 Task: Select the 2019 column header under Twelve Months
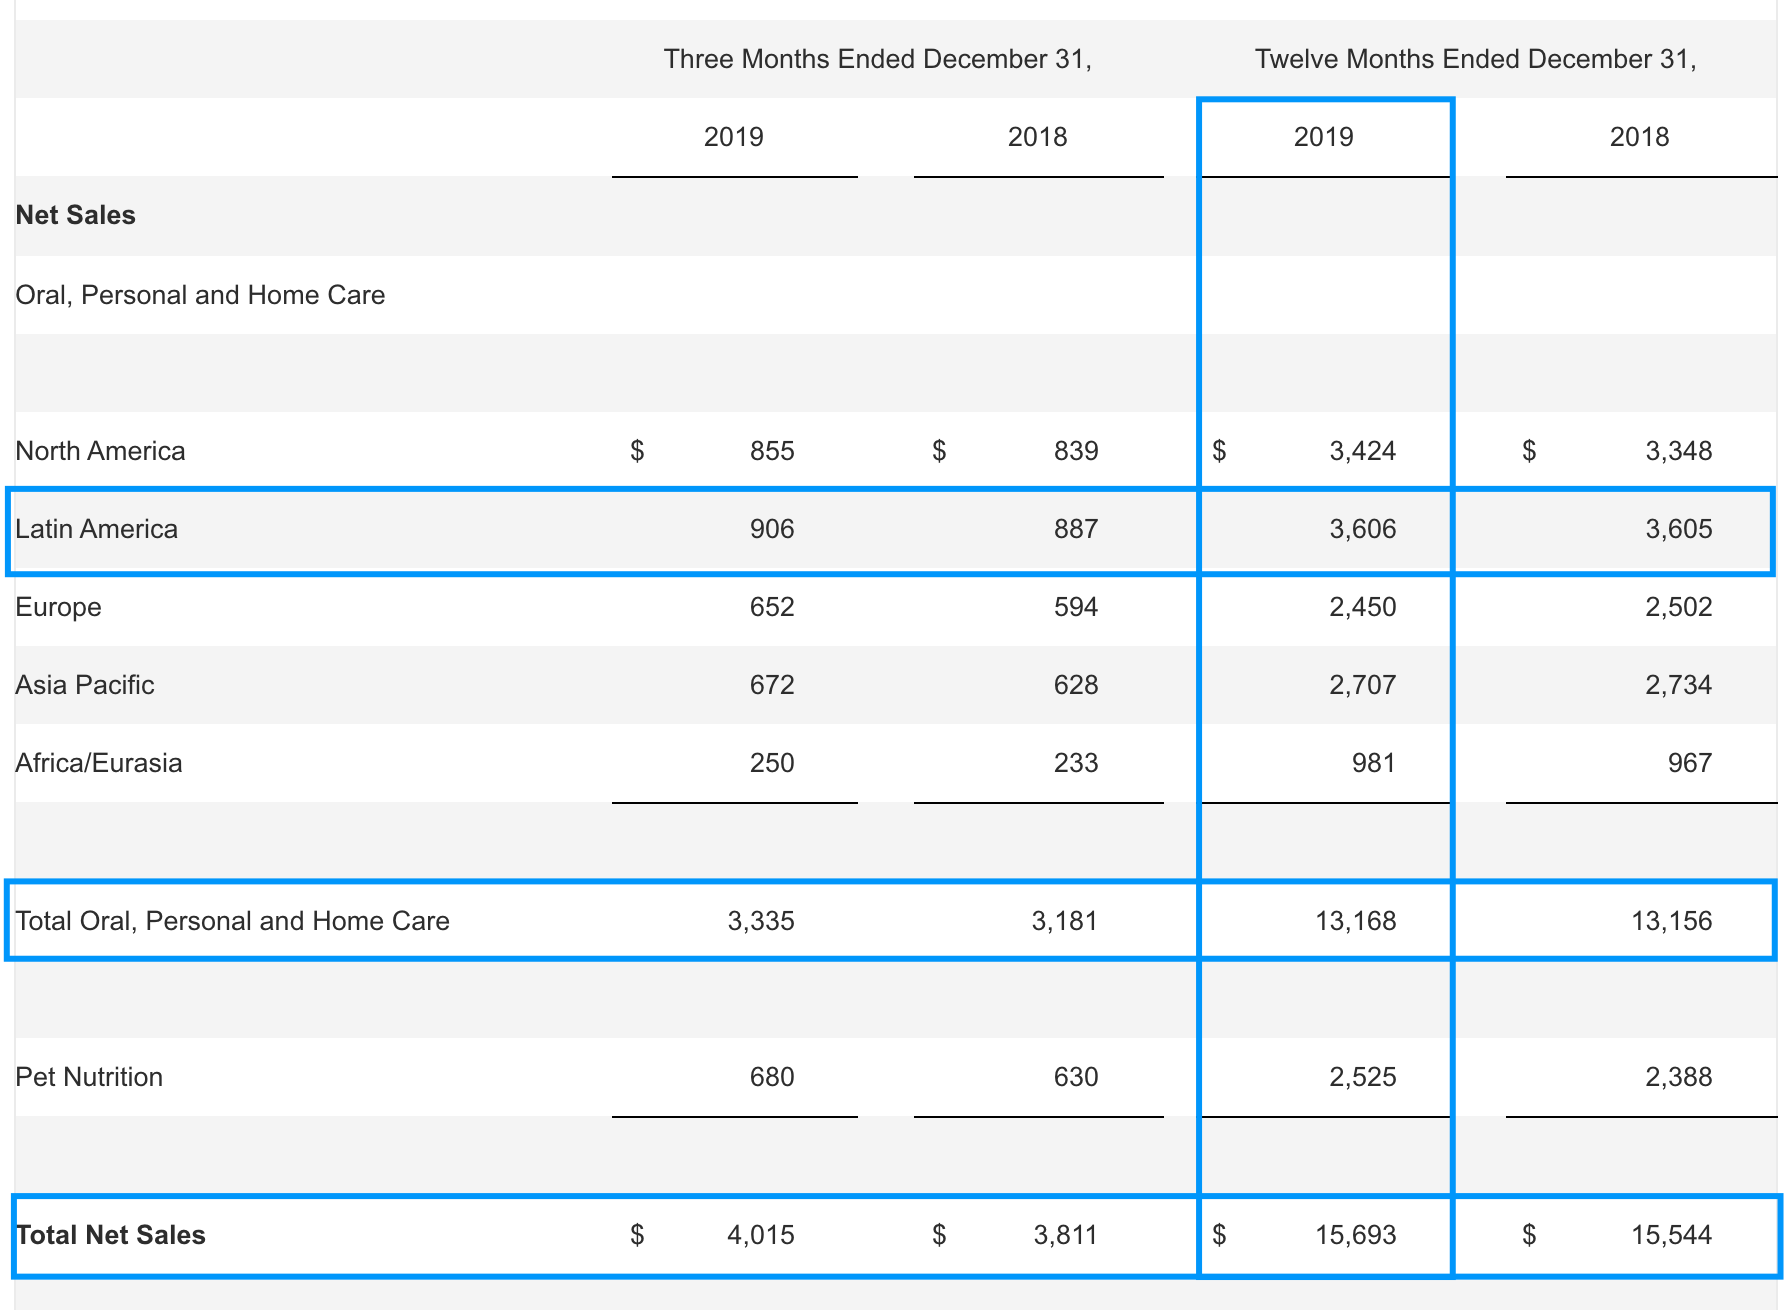coord(1323,137)
